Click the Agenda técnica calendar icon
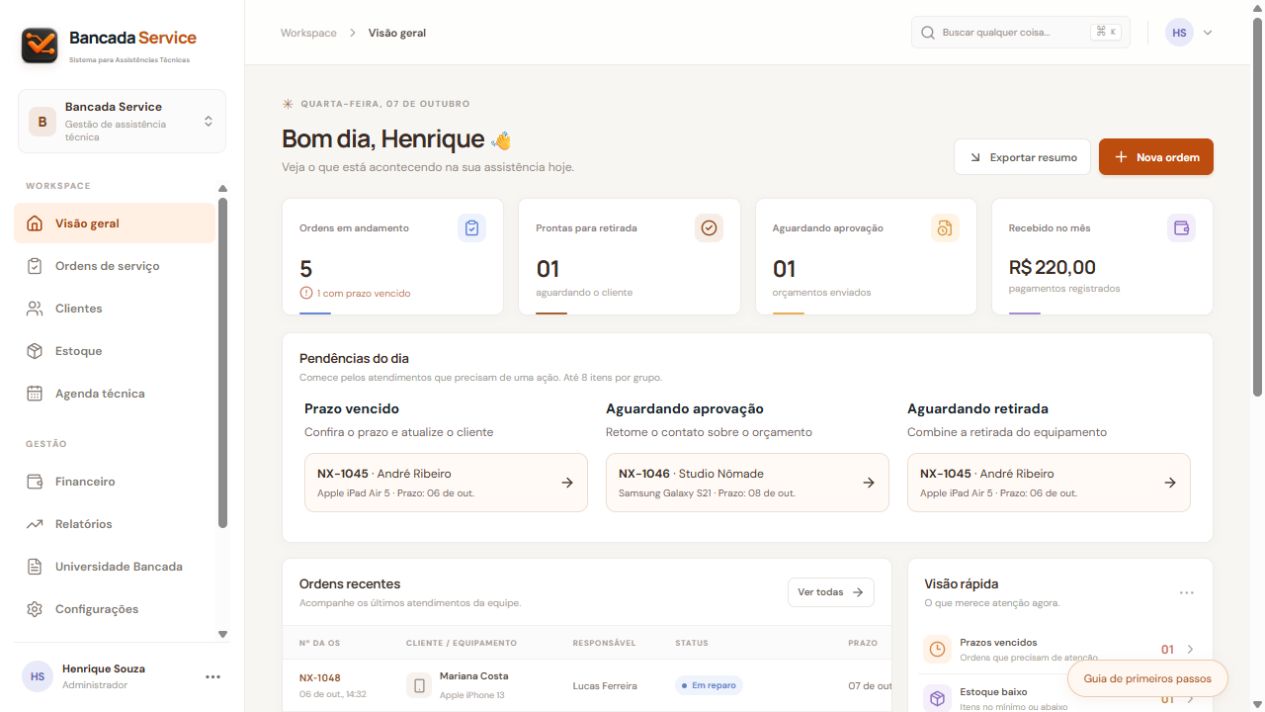 [x=35, y=393]
